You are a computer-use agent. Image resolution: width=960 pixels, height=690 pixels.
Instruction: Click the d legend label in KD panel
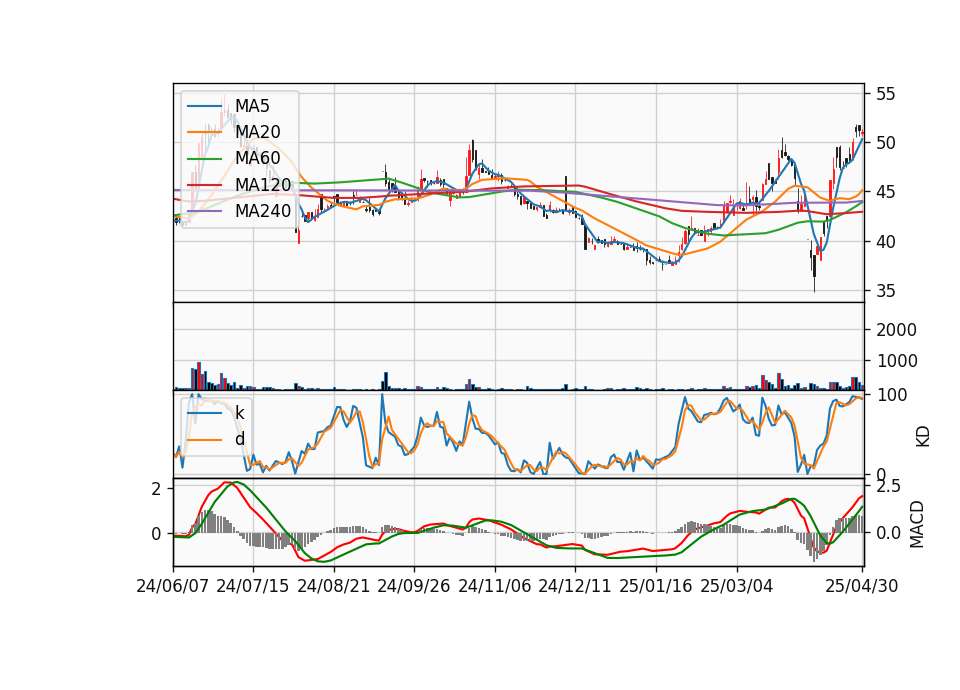pos(240,439)
